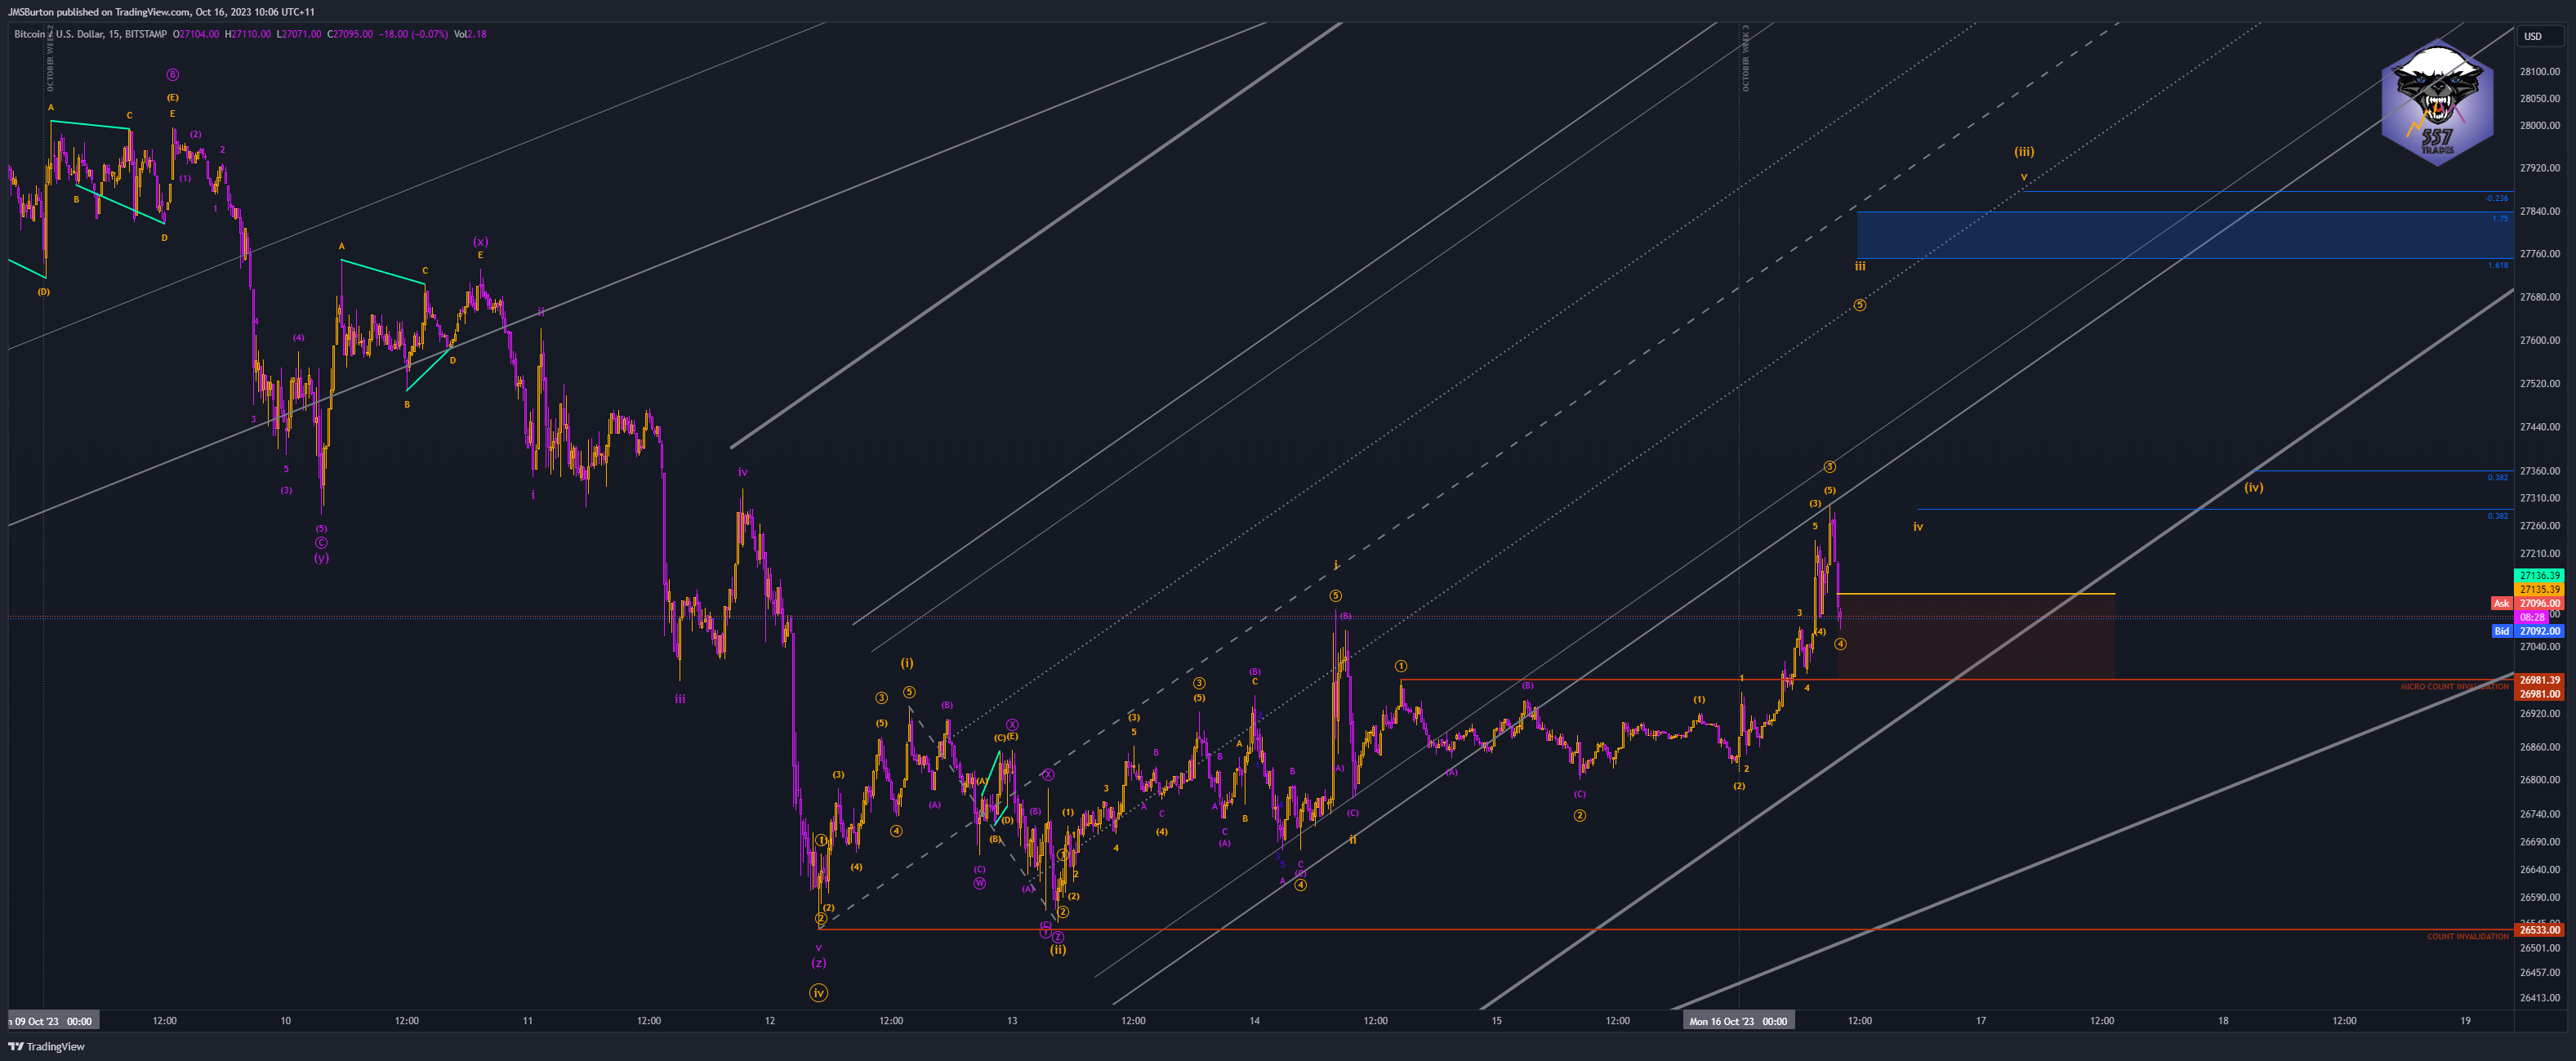Click the 27440.00 price axis label
2576x1061 pixels.
click(x=2540, y=427)
